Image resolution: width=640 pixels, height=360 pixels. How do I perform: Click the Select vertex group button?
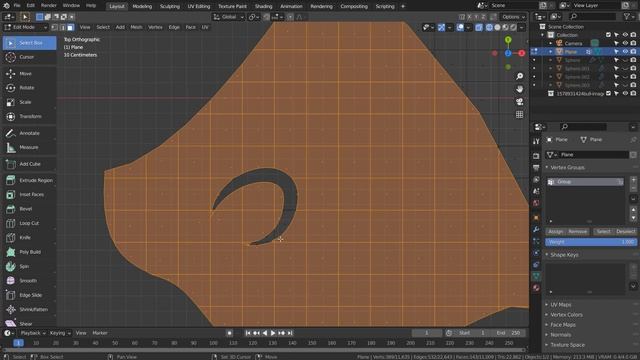point(603,231)
